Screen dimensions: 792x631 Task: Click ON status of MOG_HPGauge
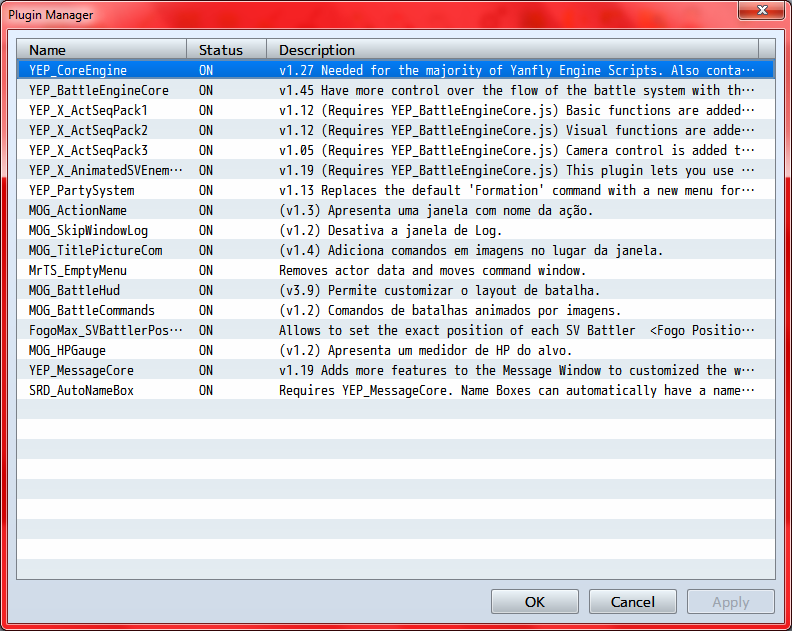206,350
